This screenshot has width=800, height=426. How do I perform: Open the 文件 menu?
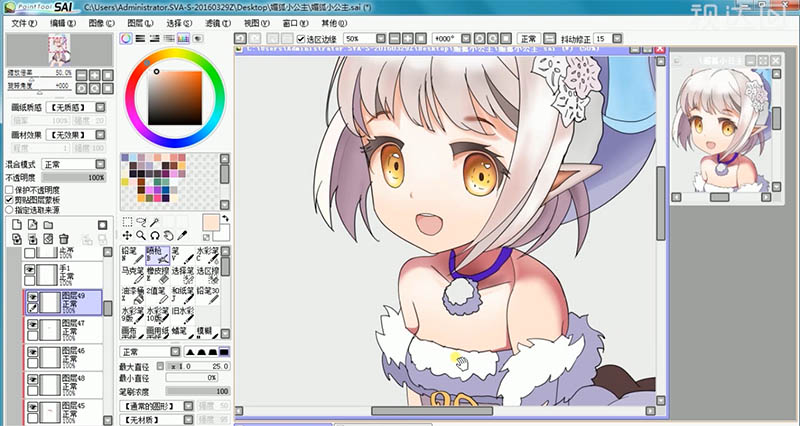tap(24, 23)
